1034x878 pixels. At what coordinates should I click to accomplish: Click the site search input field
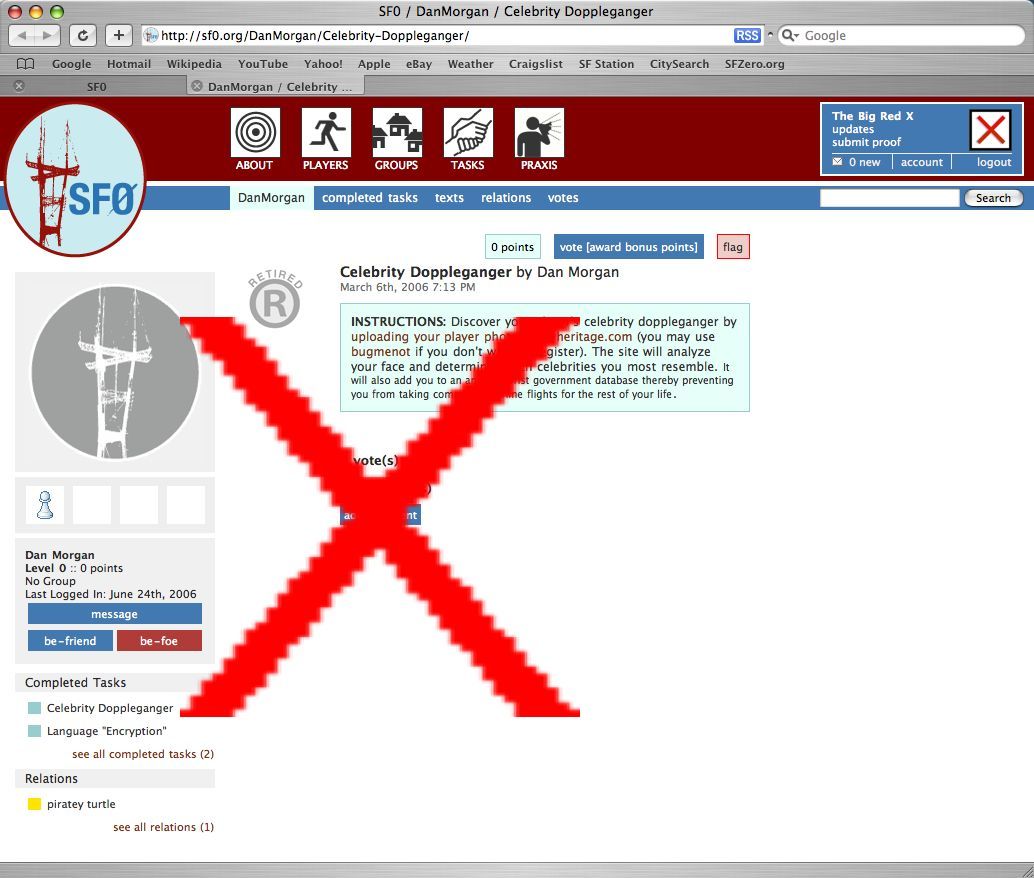coord(889,198)
